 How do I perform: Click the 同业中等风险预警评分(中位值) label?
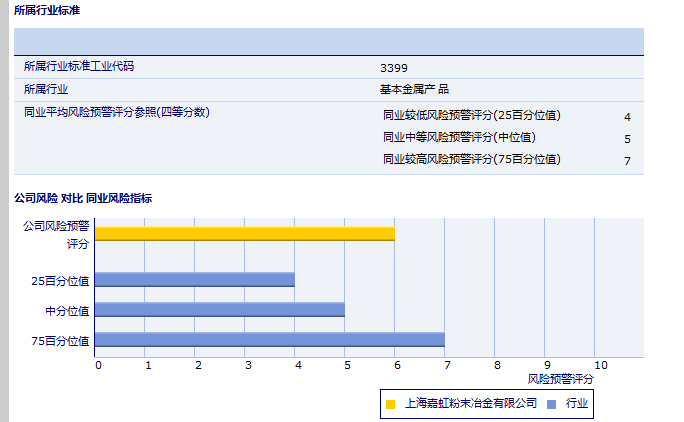coord(459,137)
